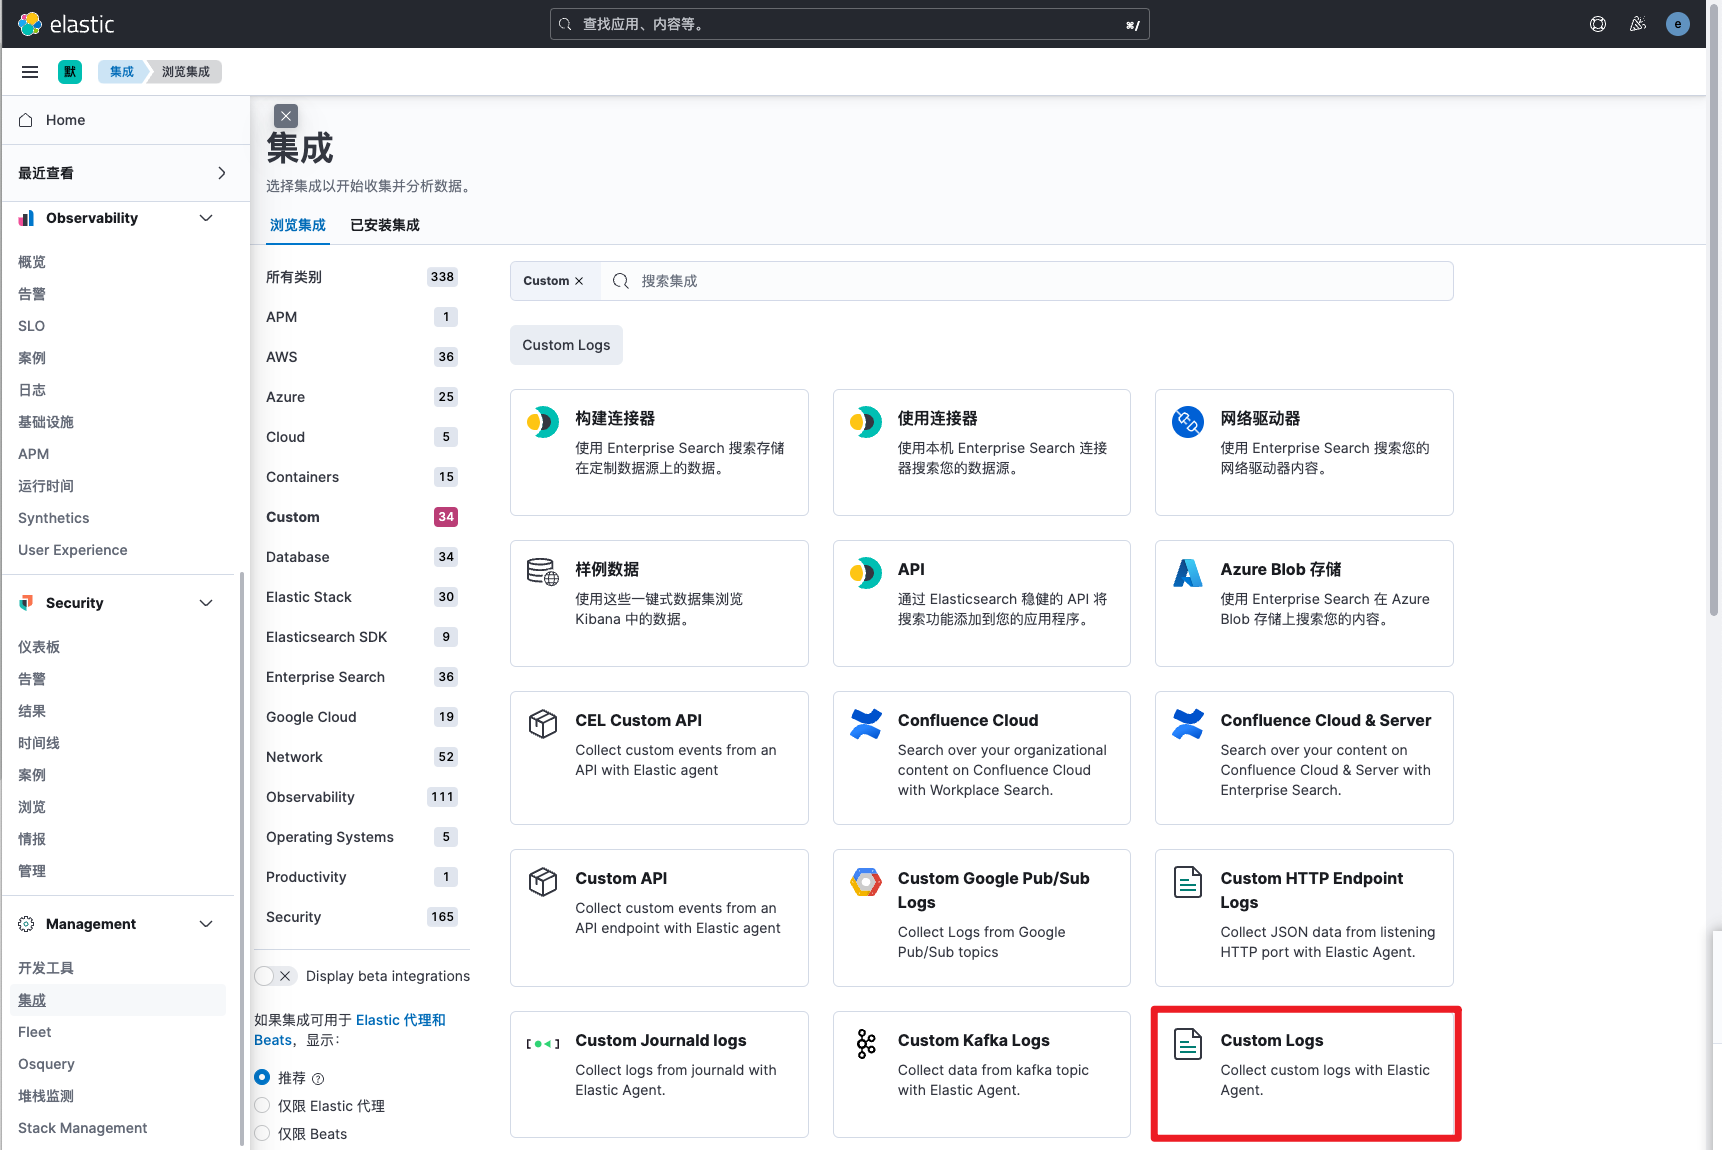Click the Elastic logo in header
Image resolution: width=1722 pixels, height=1150 pixels.
(x=66, y=24)
